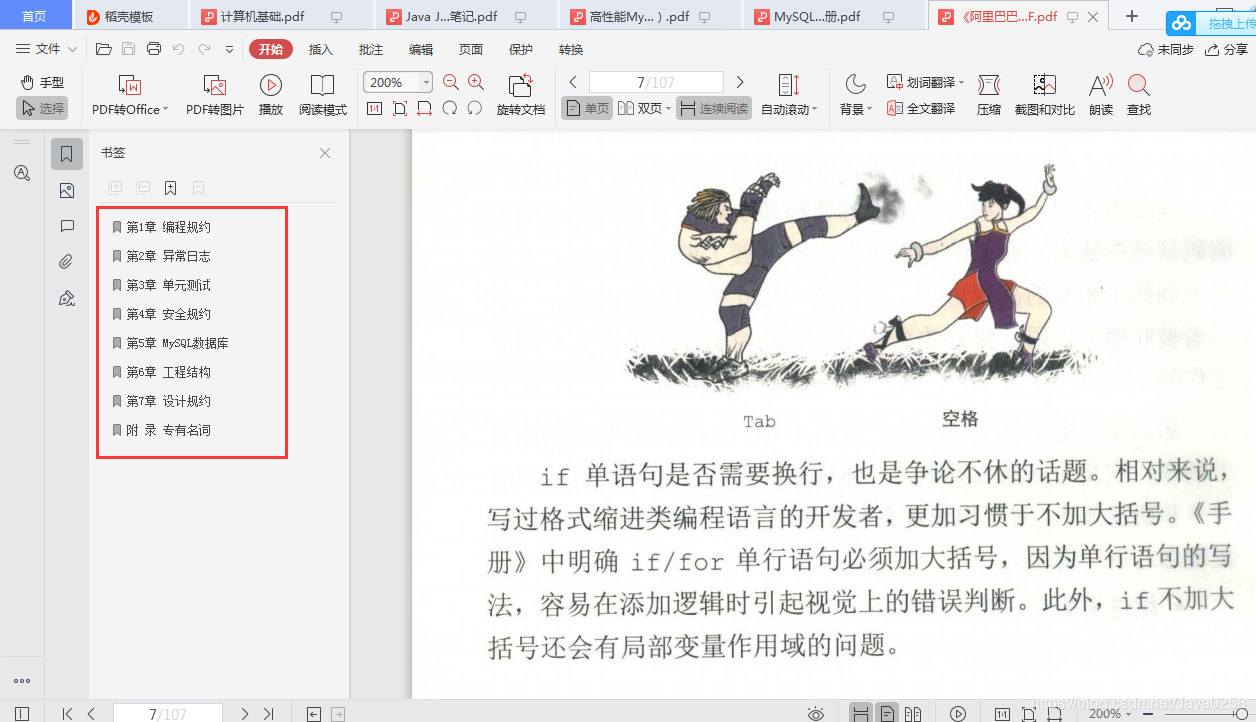
Task: Open thumbnails panel in sidebar
Action: (67, 190)
